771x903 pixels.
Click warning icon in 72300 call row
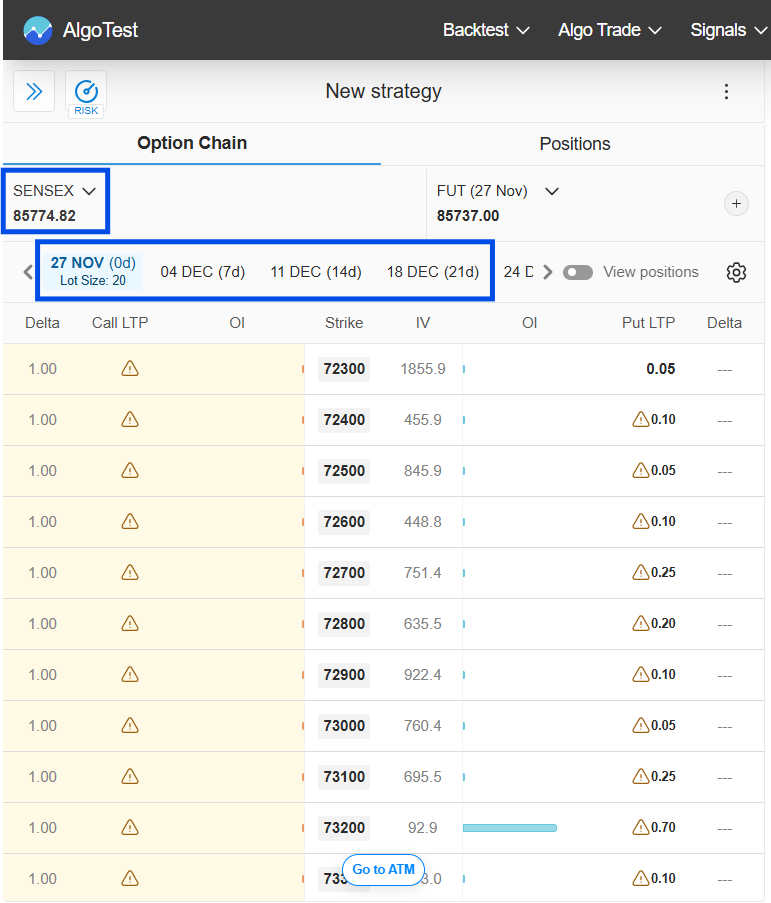(129, 369)
